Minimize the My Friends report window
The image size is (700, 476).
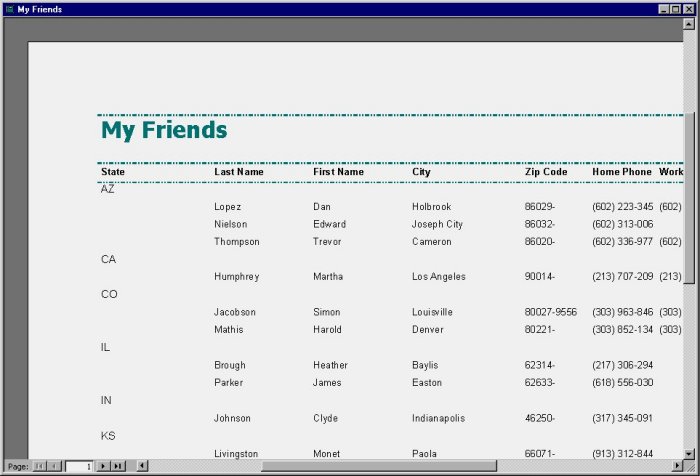pos(664,9)
